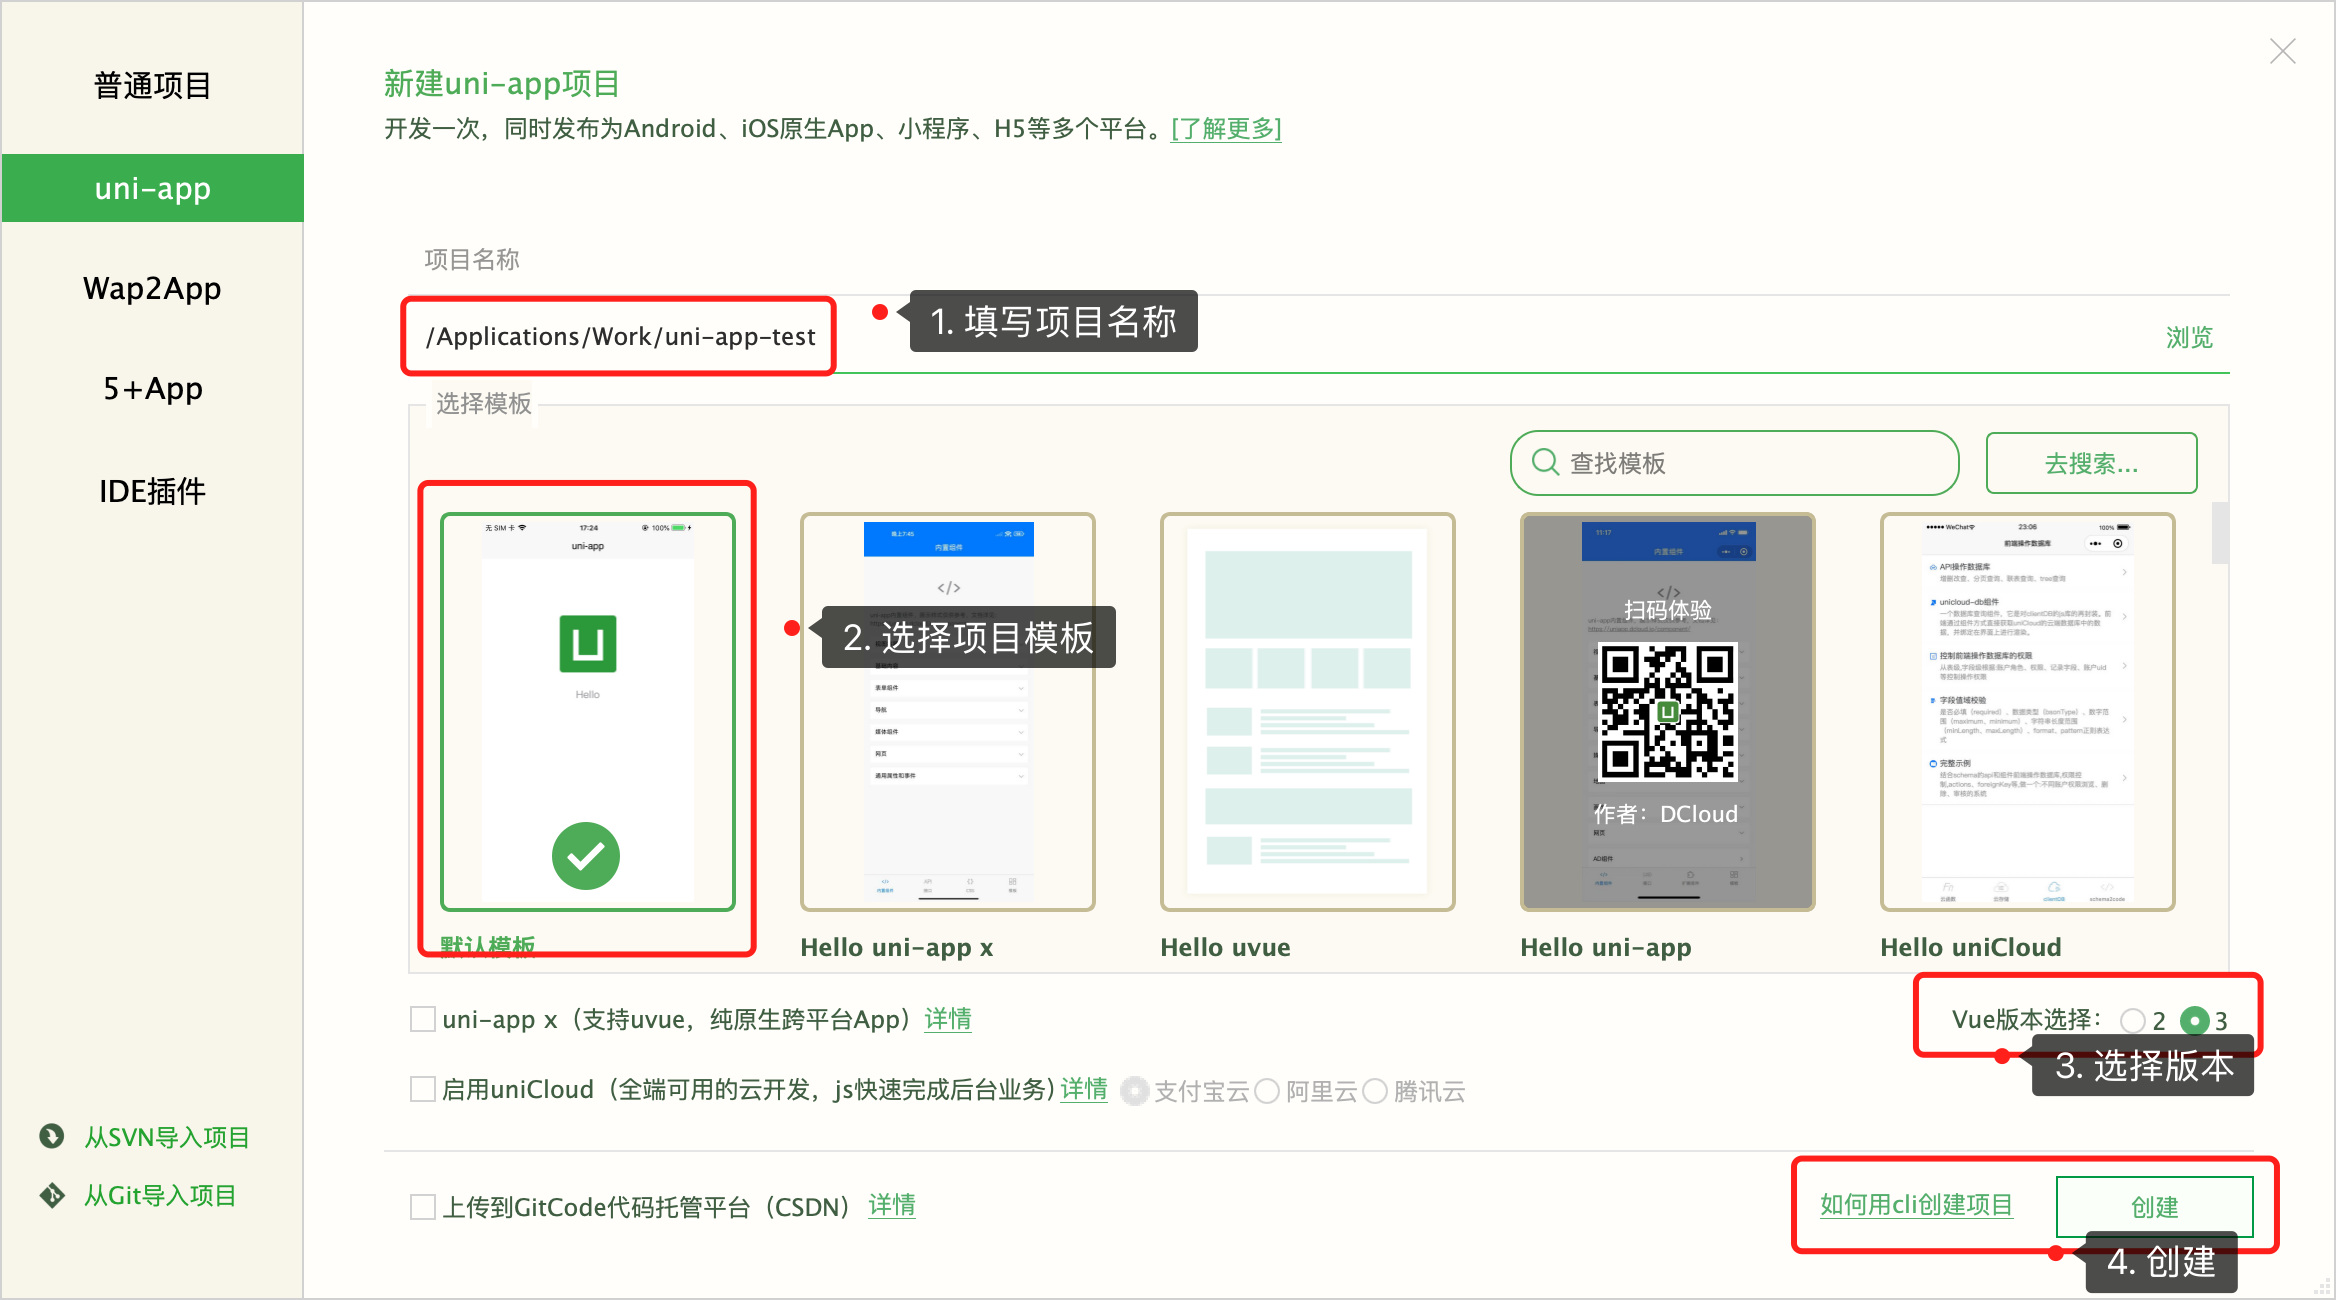Screen dimensions: 2336x1300
Task: Click the 浏览 browse link
Action: 2189,338
